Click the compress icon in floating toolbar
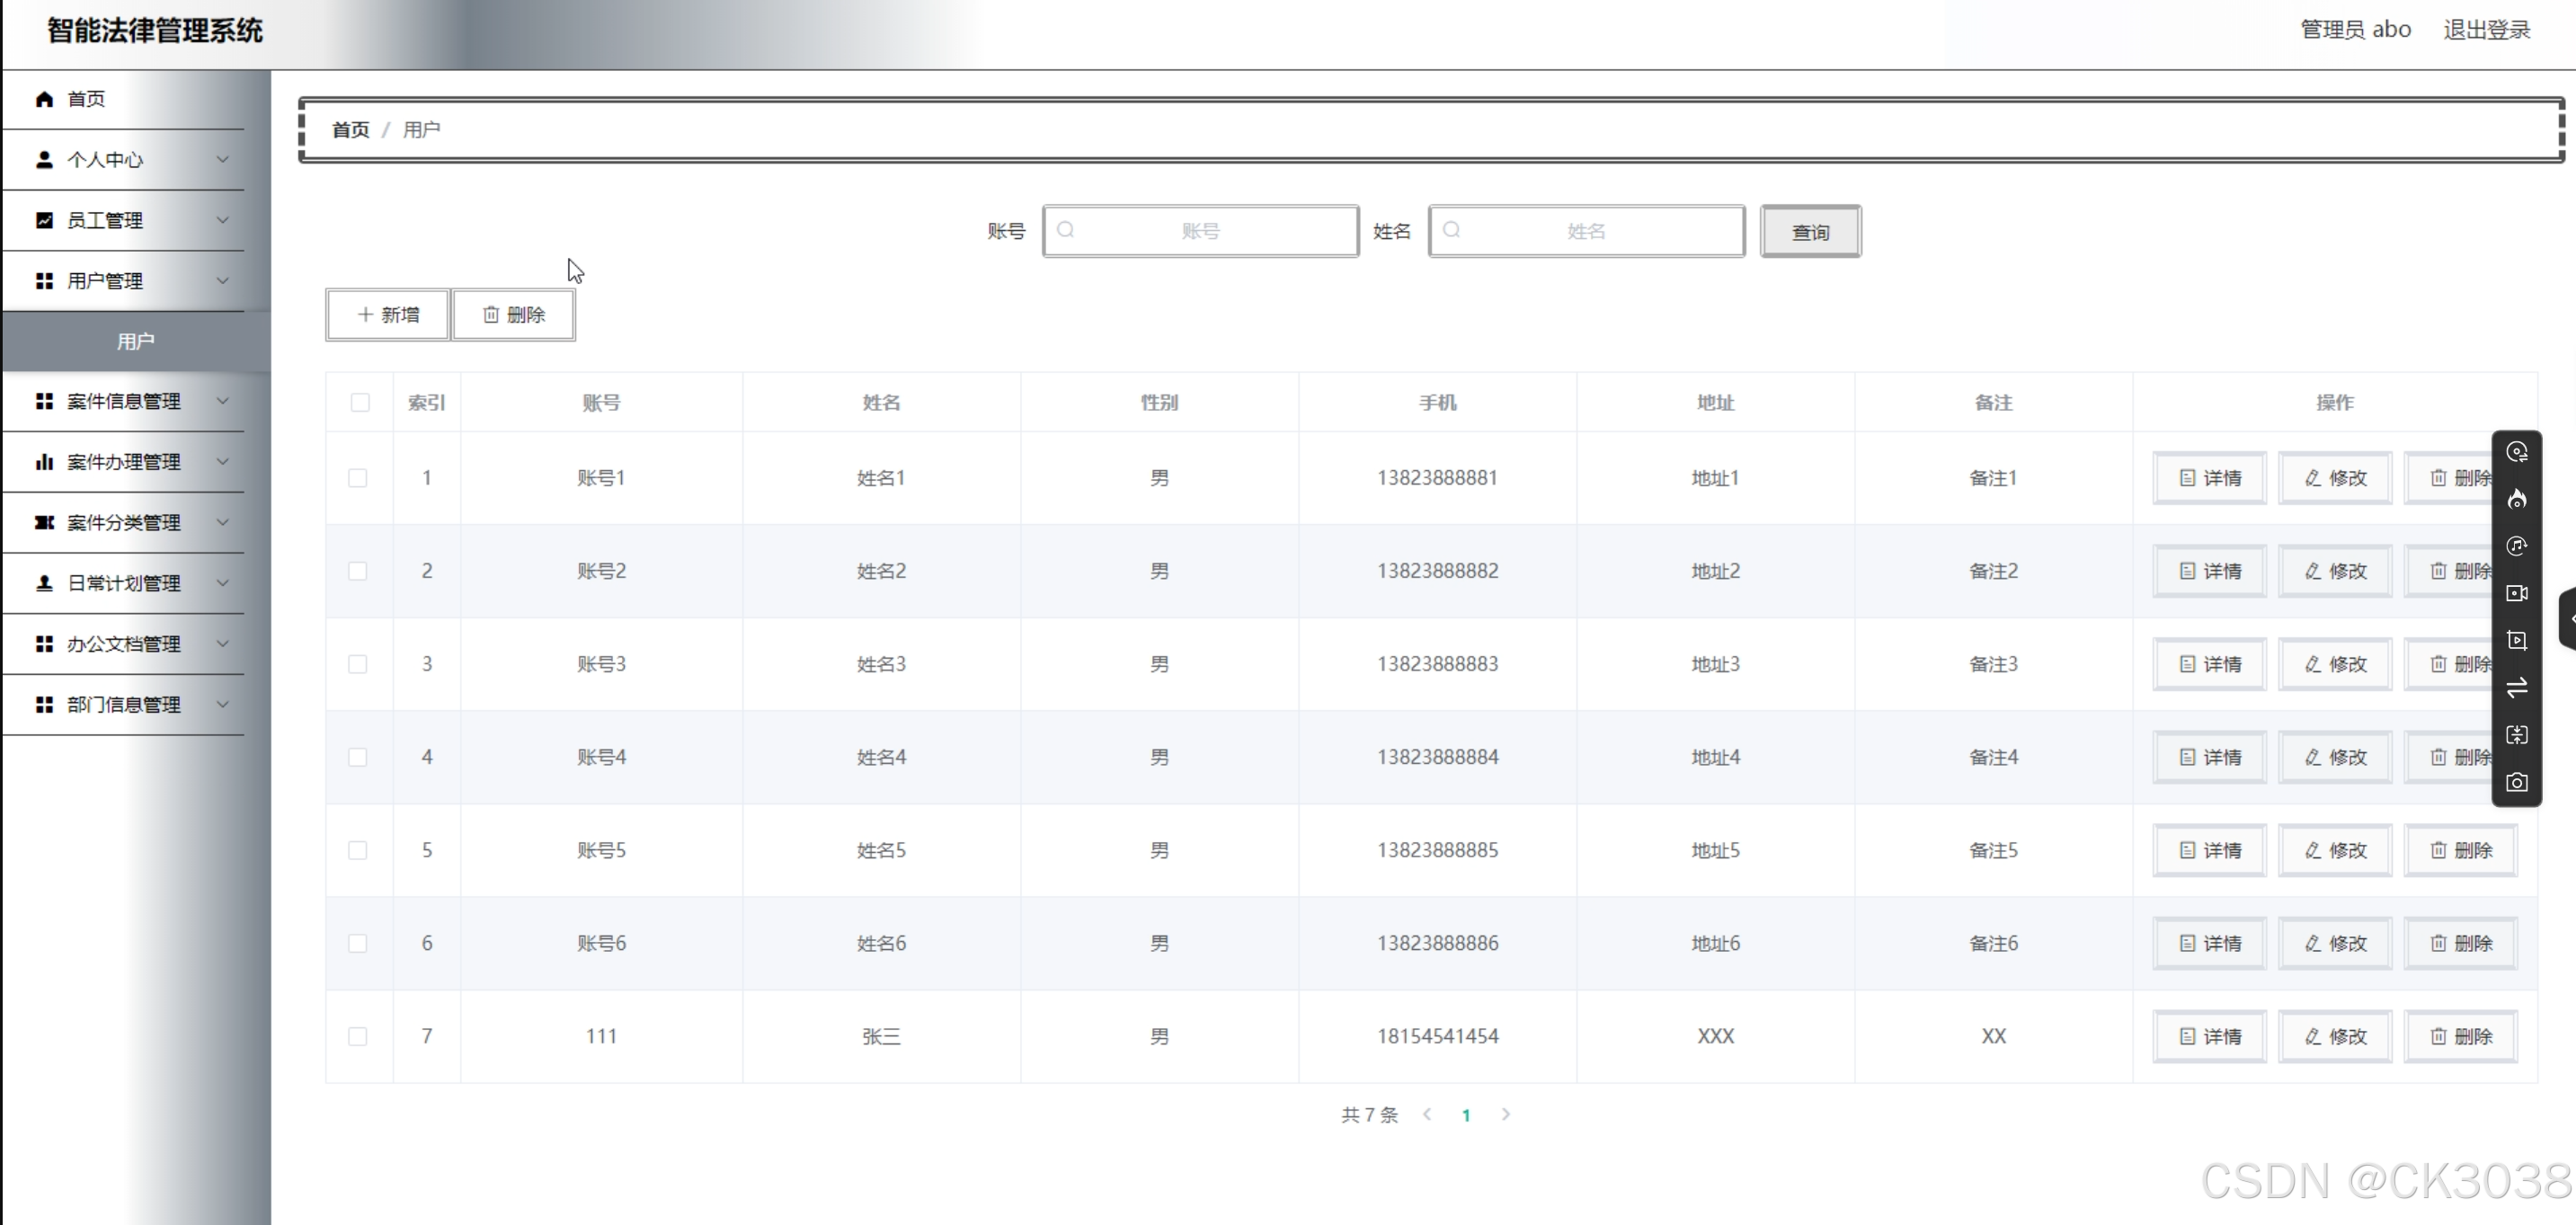 pos(2516,735)
